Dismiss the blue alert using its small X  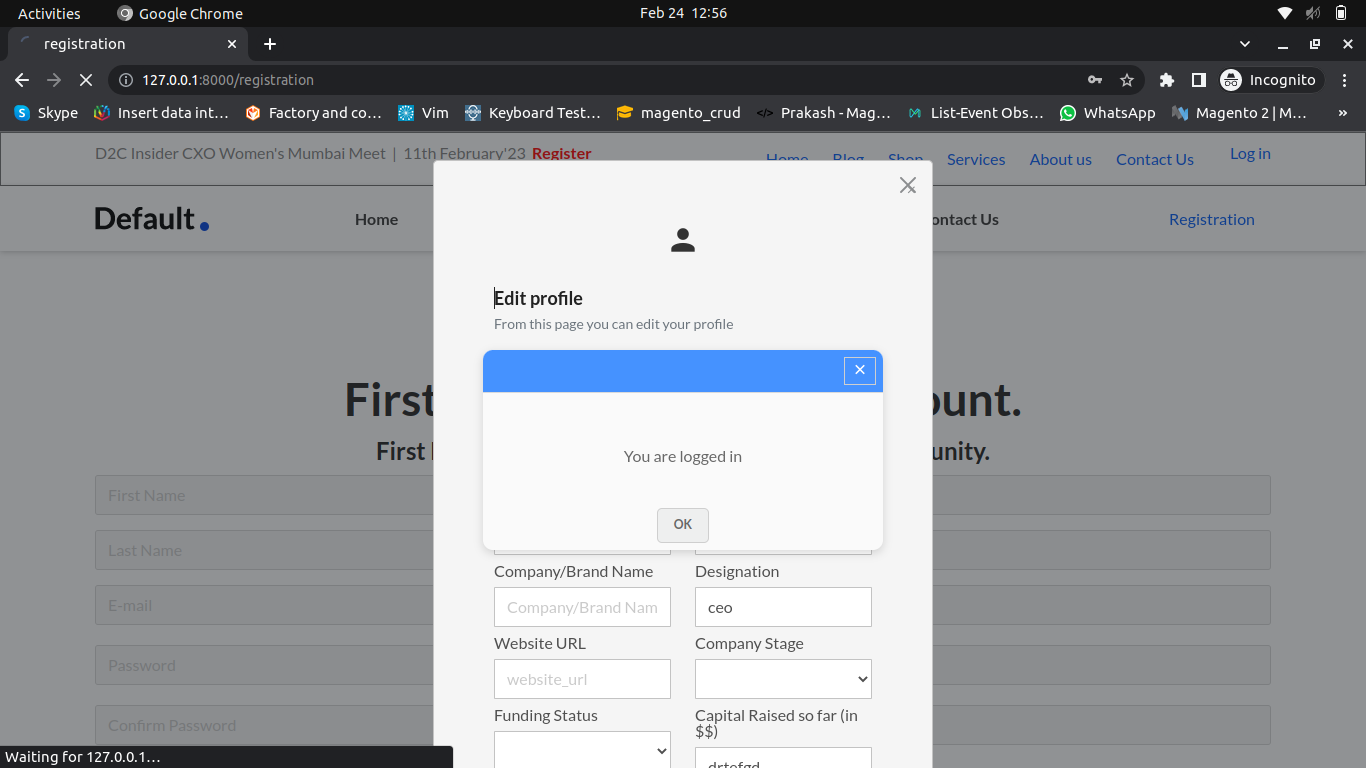pos(859,370)
